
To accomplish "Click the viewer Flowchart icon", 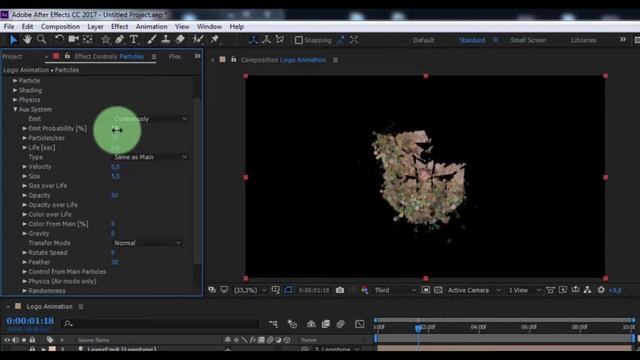I will 588,290.
